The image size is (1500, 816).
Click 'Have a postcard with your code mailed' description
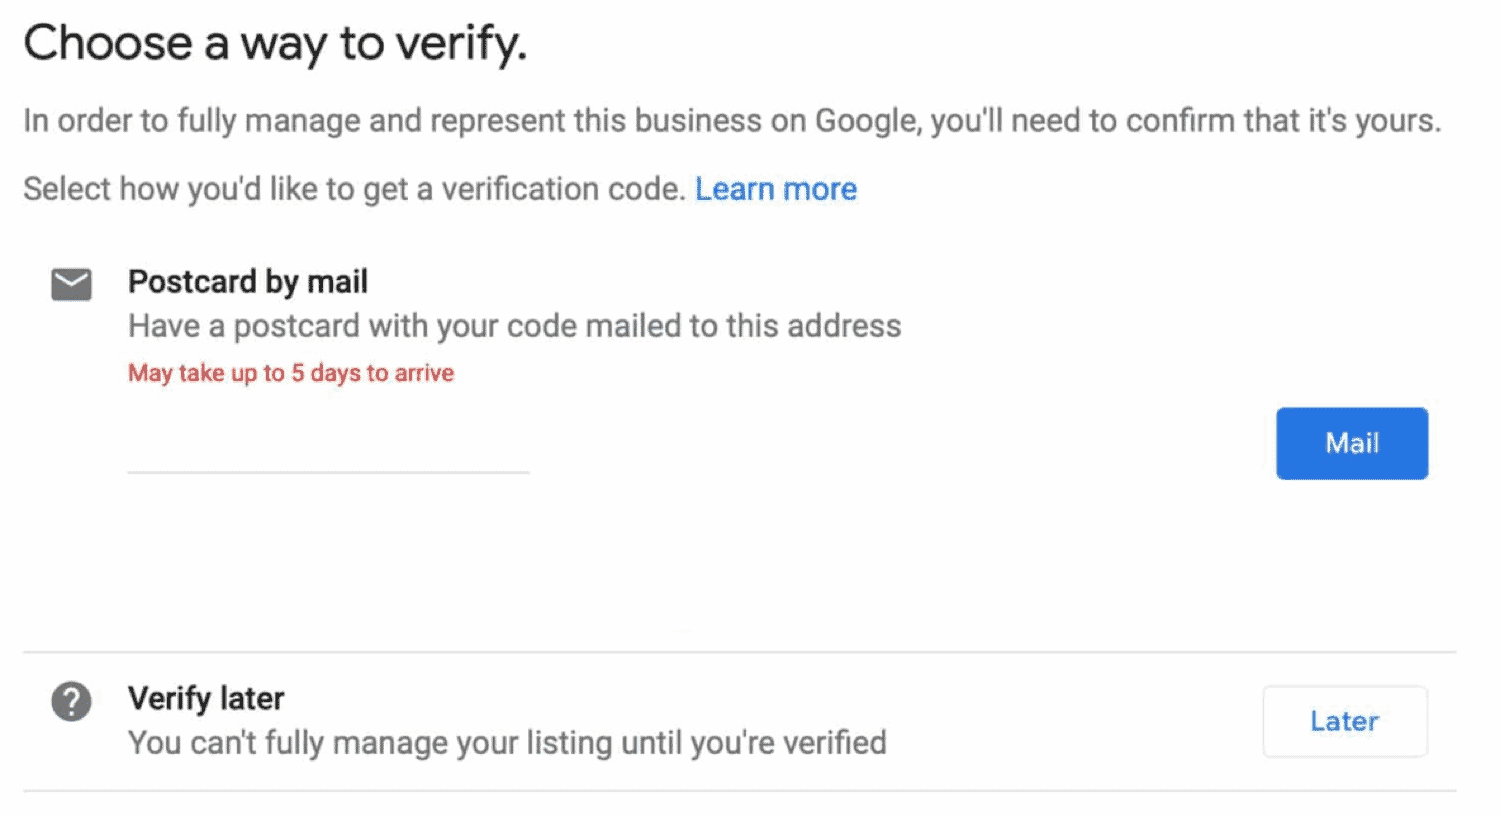[514, 326]
